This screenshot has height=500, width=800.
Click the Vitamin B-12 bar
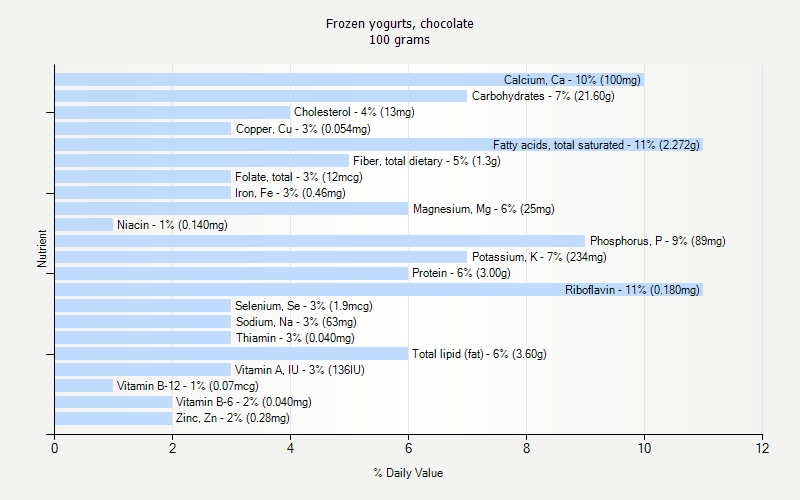[x=84, y=386]
